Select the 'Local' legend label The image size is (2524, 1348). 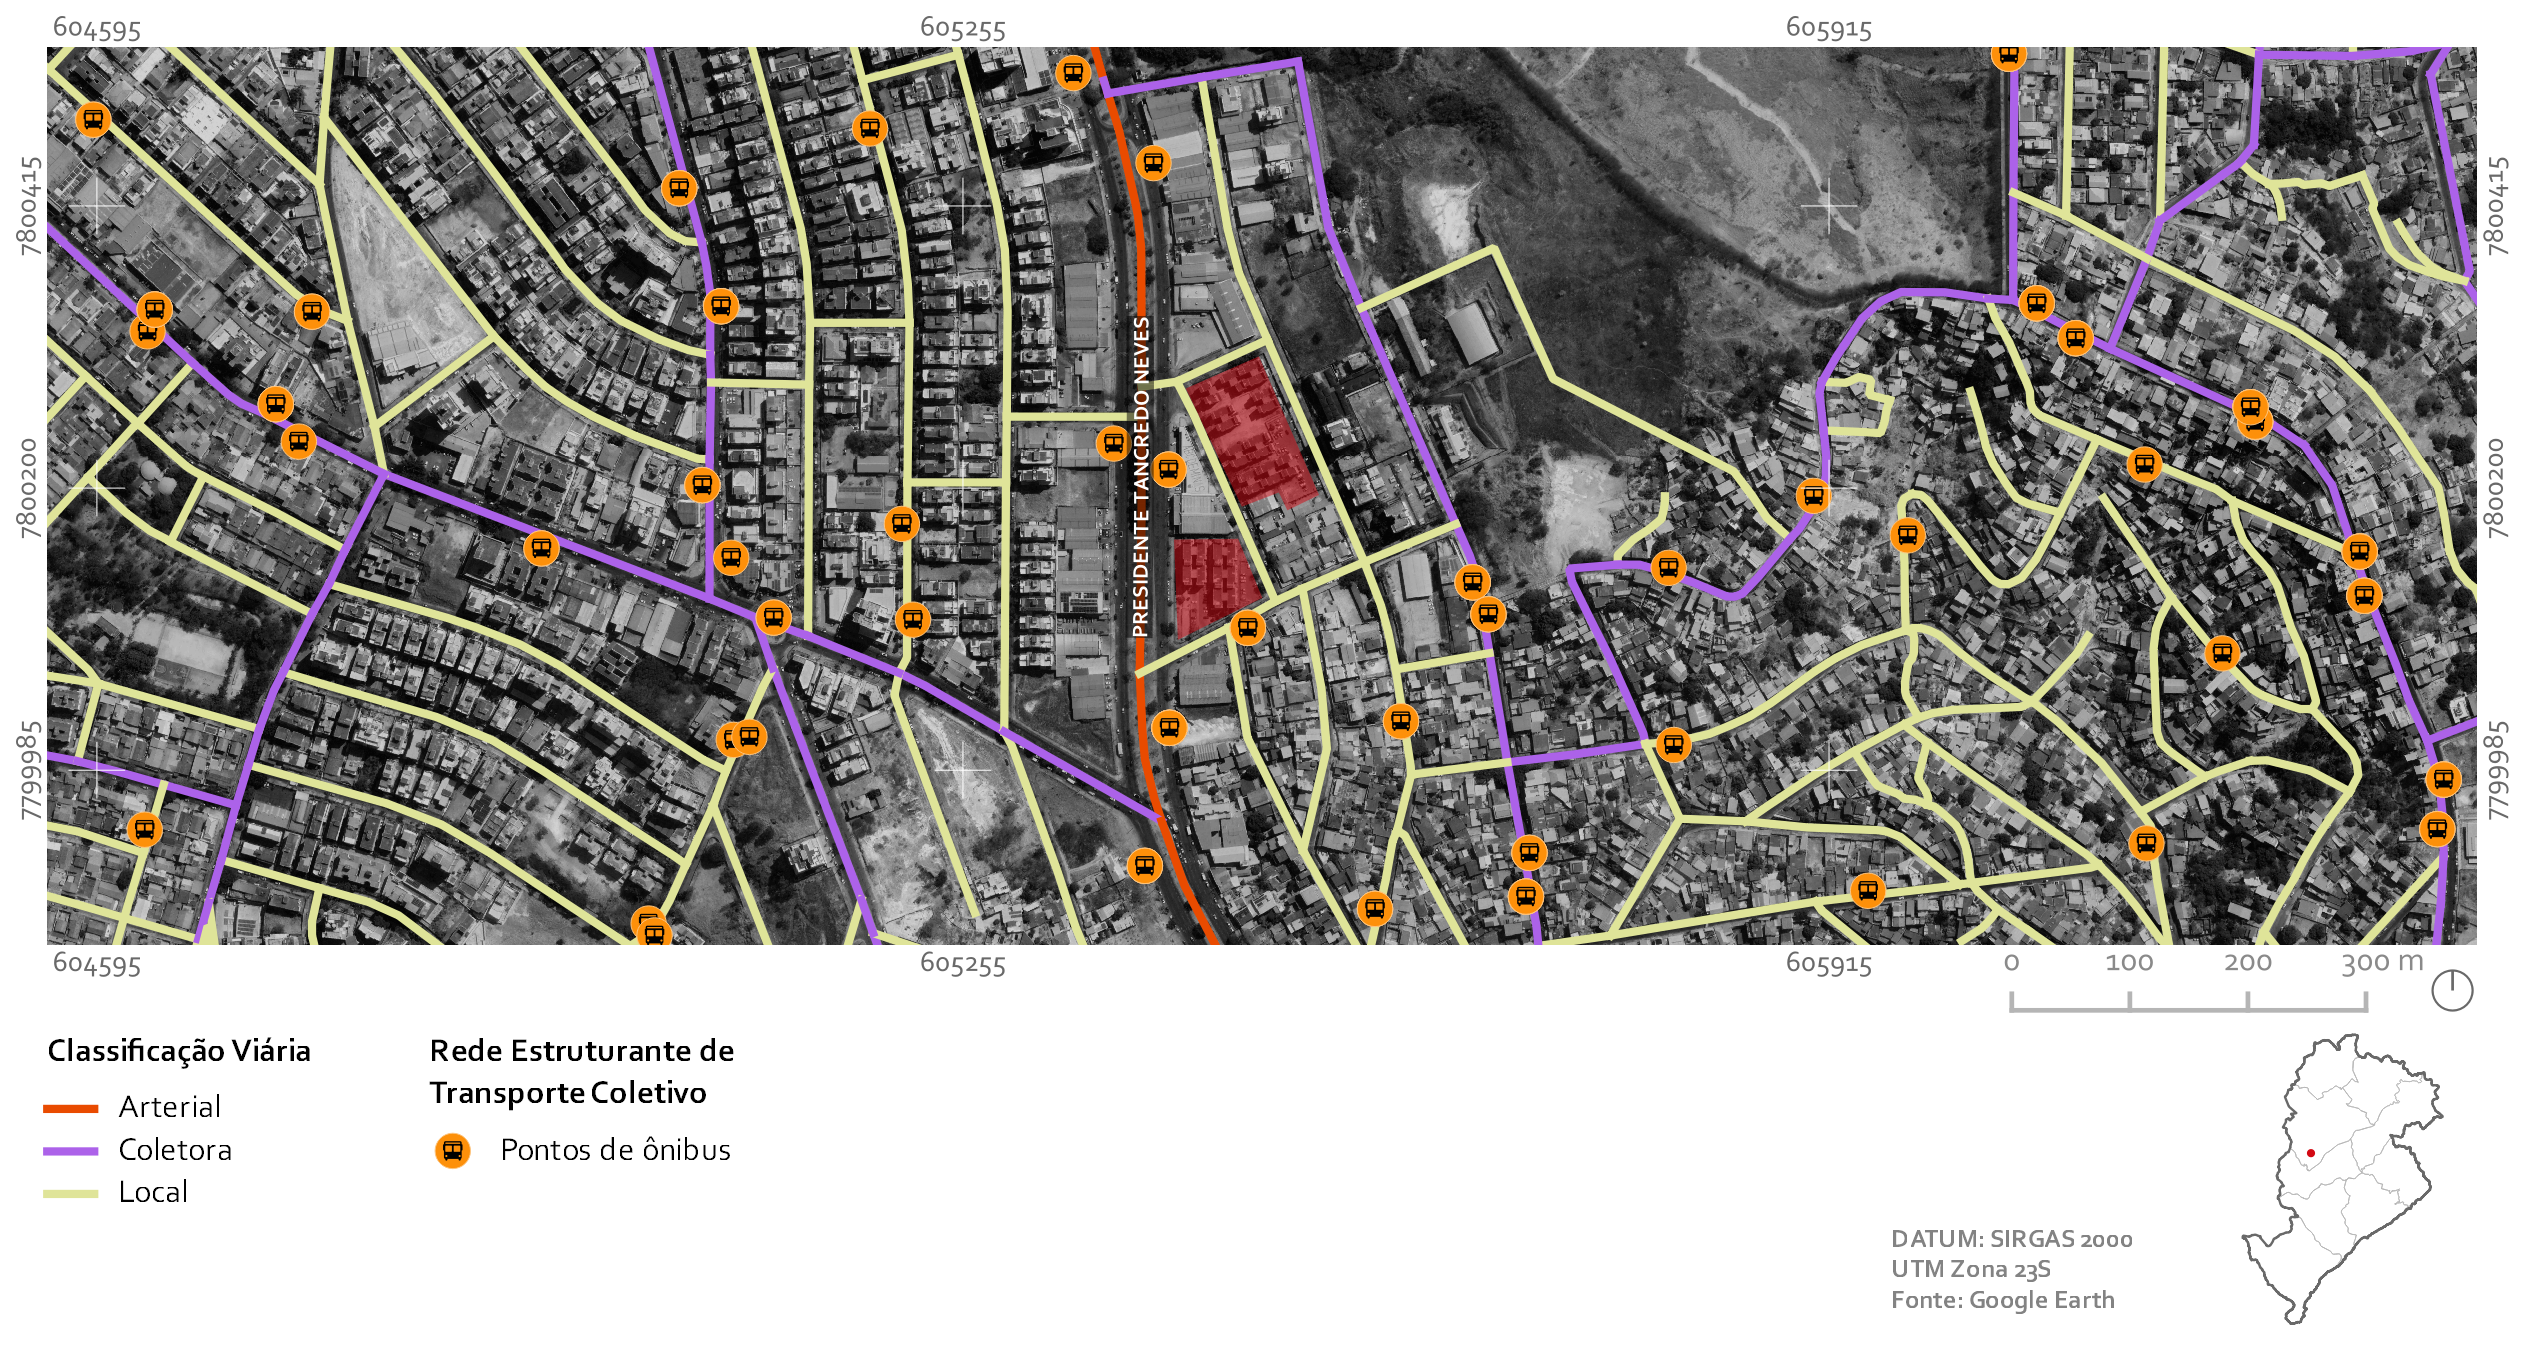[153, 1192]
